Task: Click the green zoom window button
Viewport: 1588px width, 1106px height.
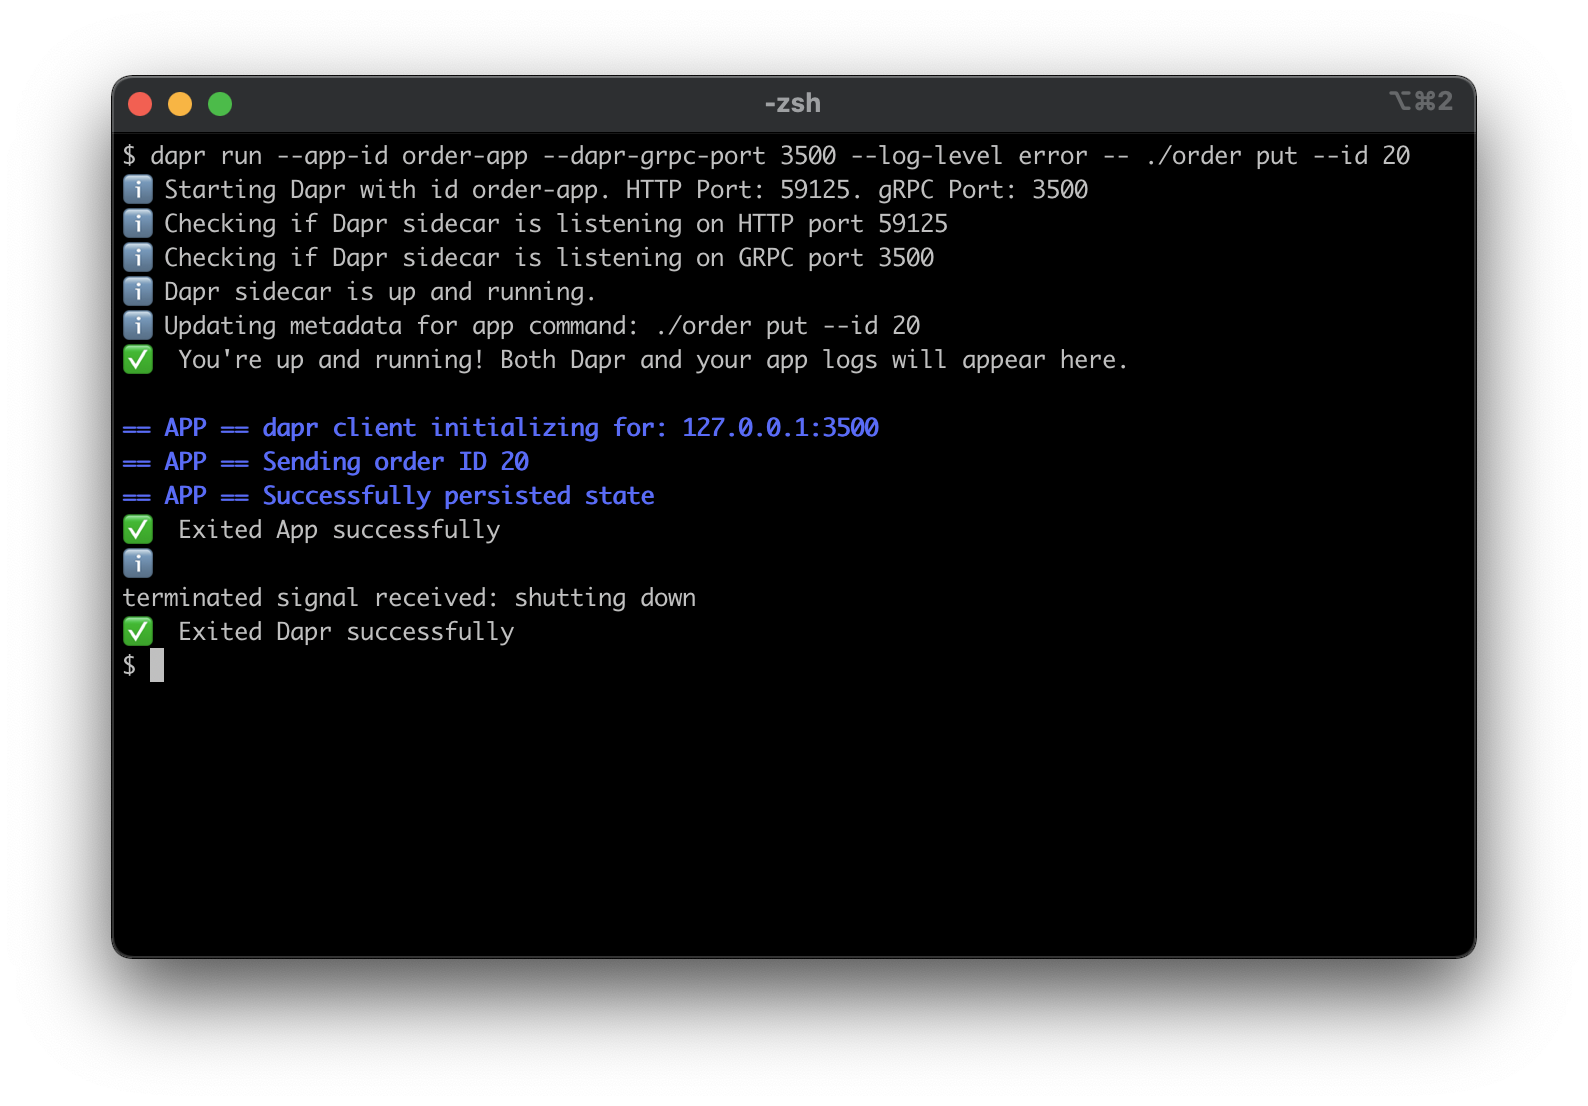Action: click(x=220, y=104)
